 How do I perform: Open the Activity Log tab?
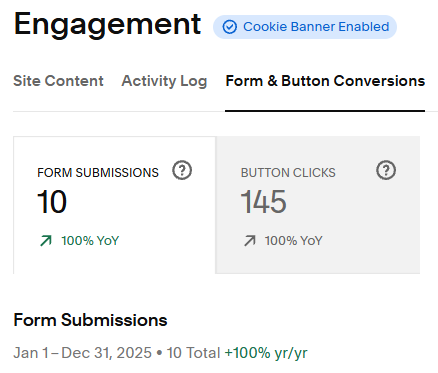(164, 81)
